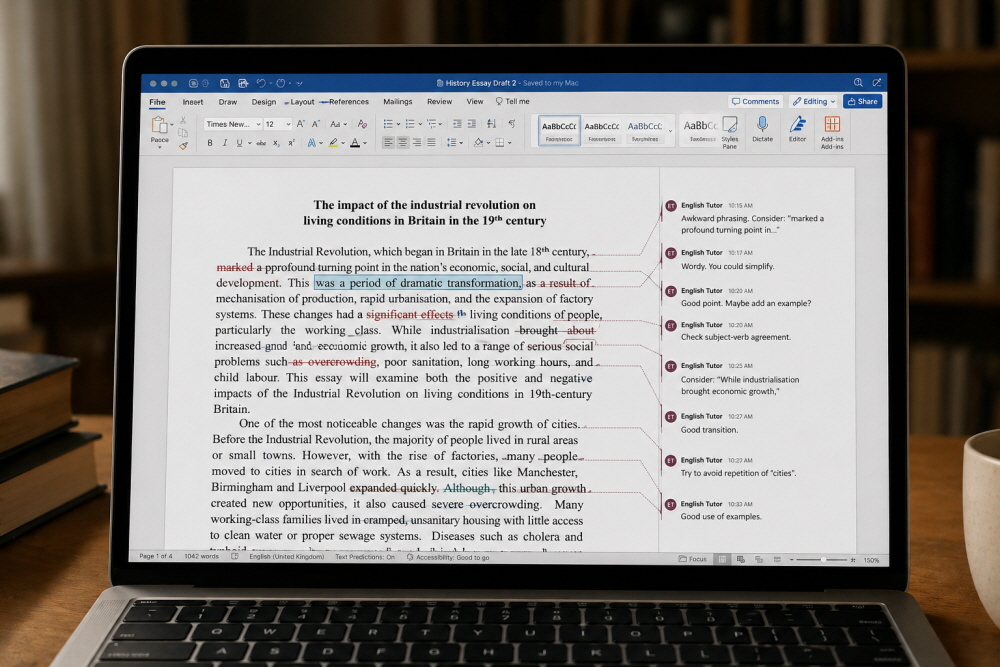Toggle show paragraph marks (pilcrow)
Viewport: 1000px width, 667px height.
[511, 124]
